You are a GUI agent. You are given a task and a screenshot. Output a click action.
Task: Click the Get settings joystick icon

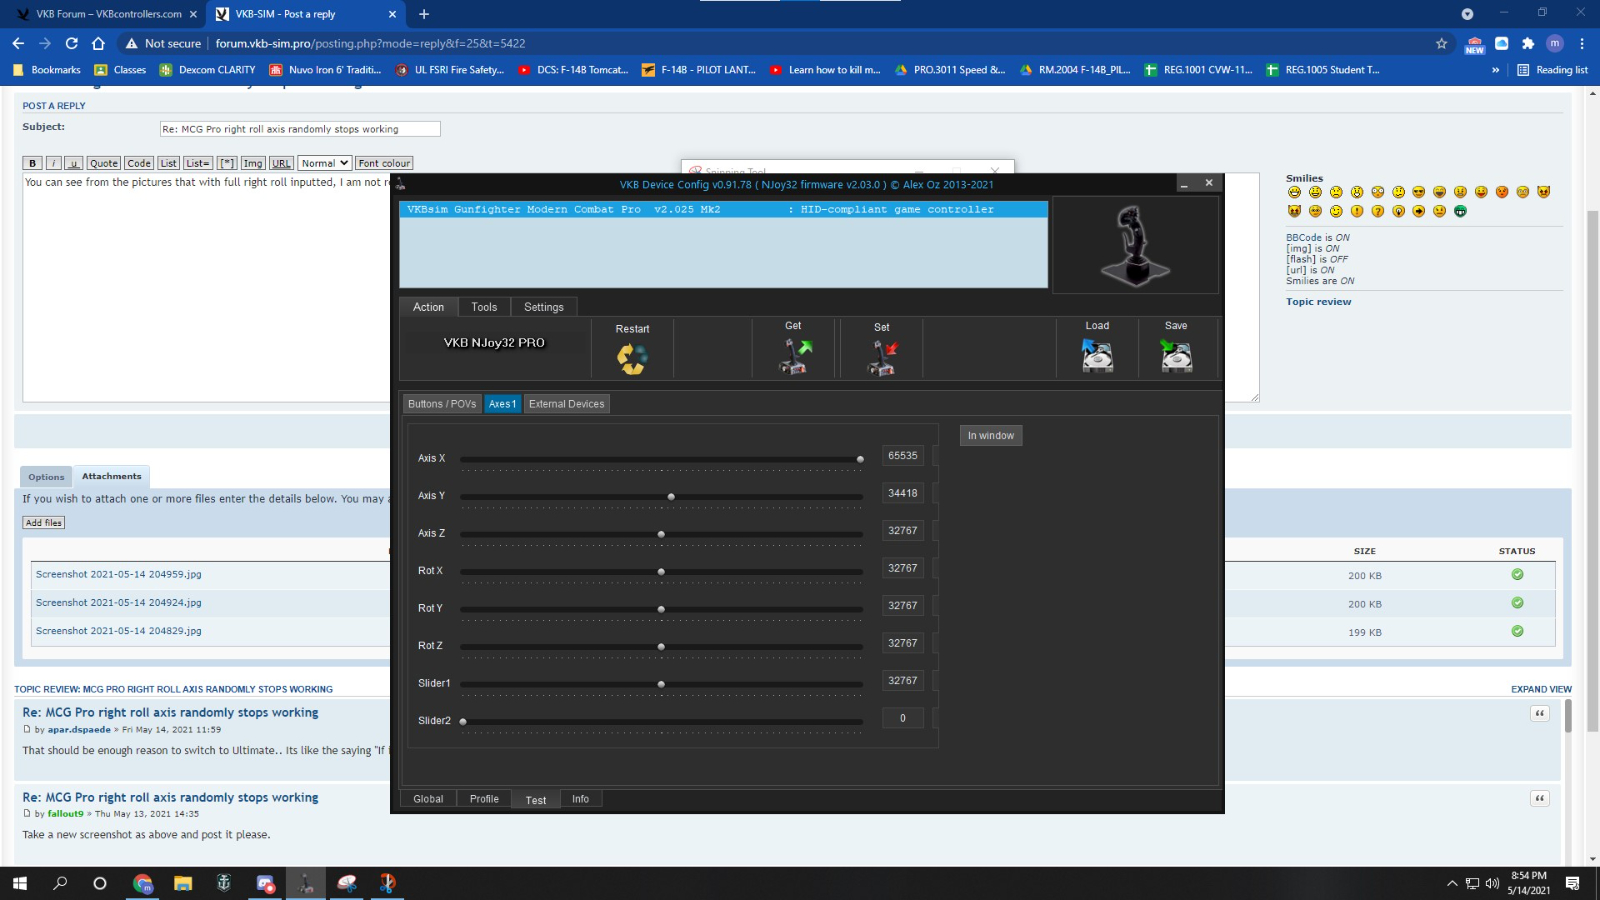coord(795,356)
